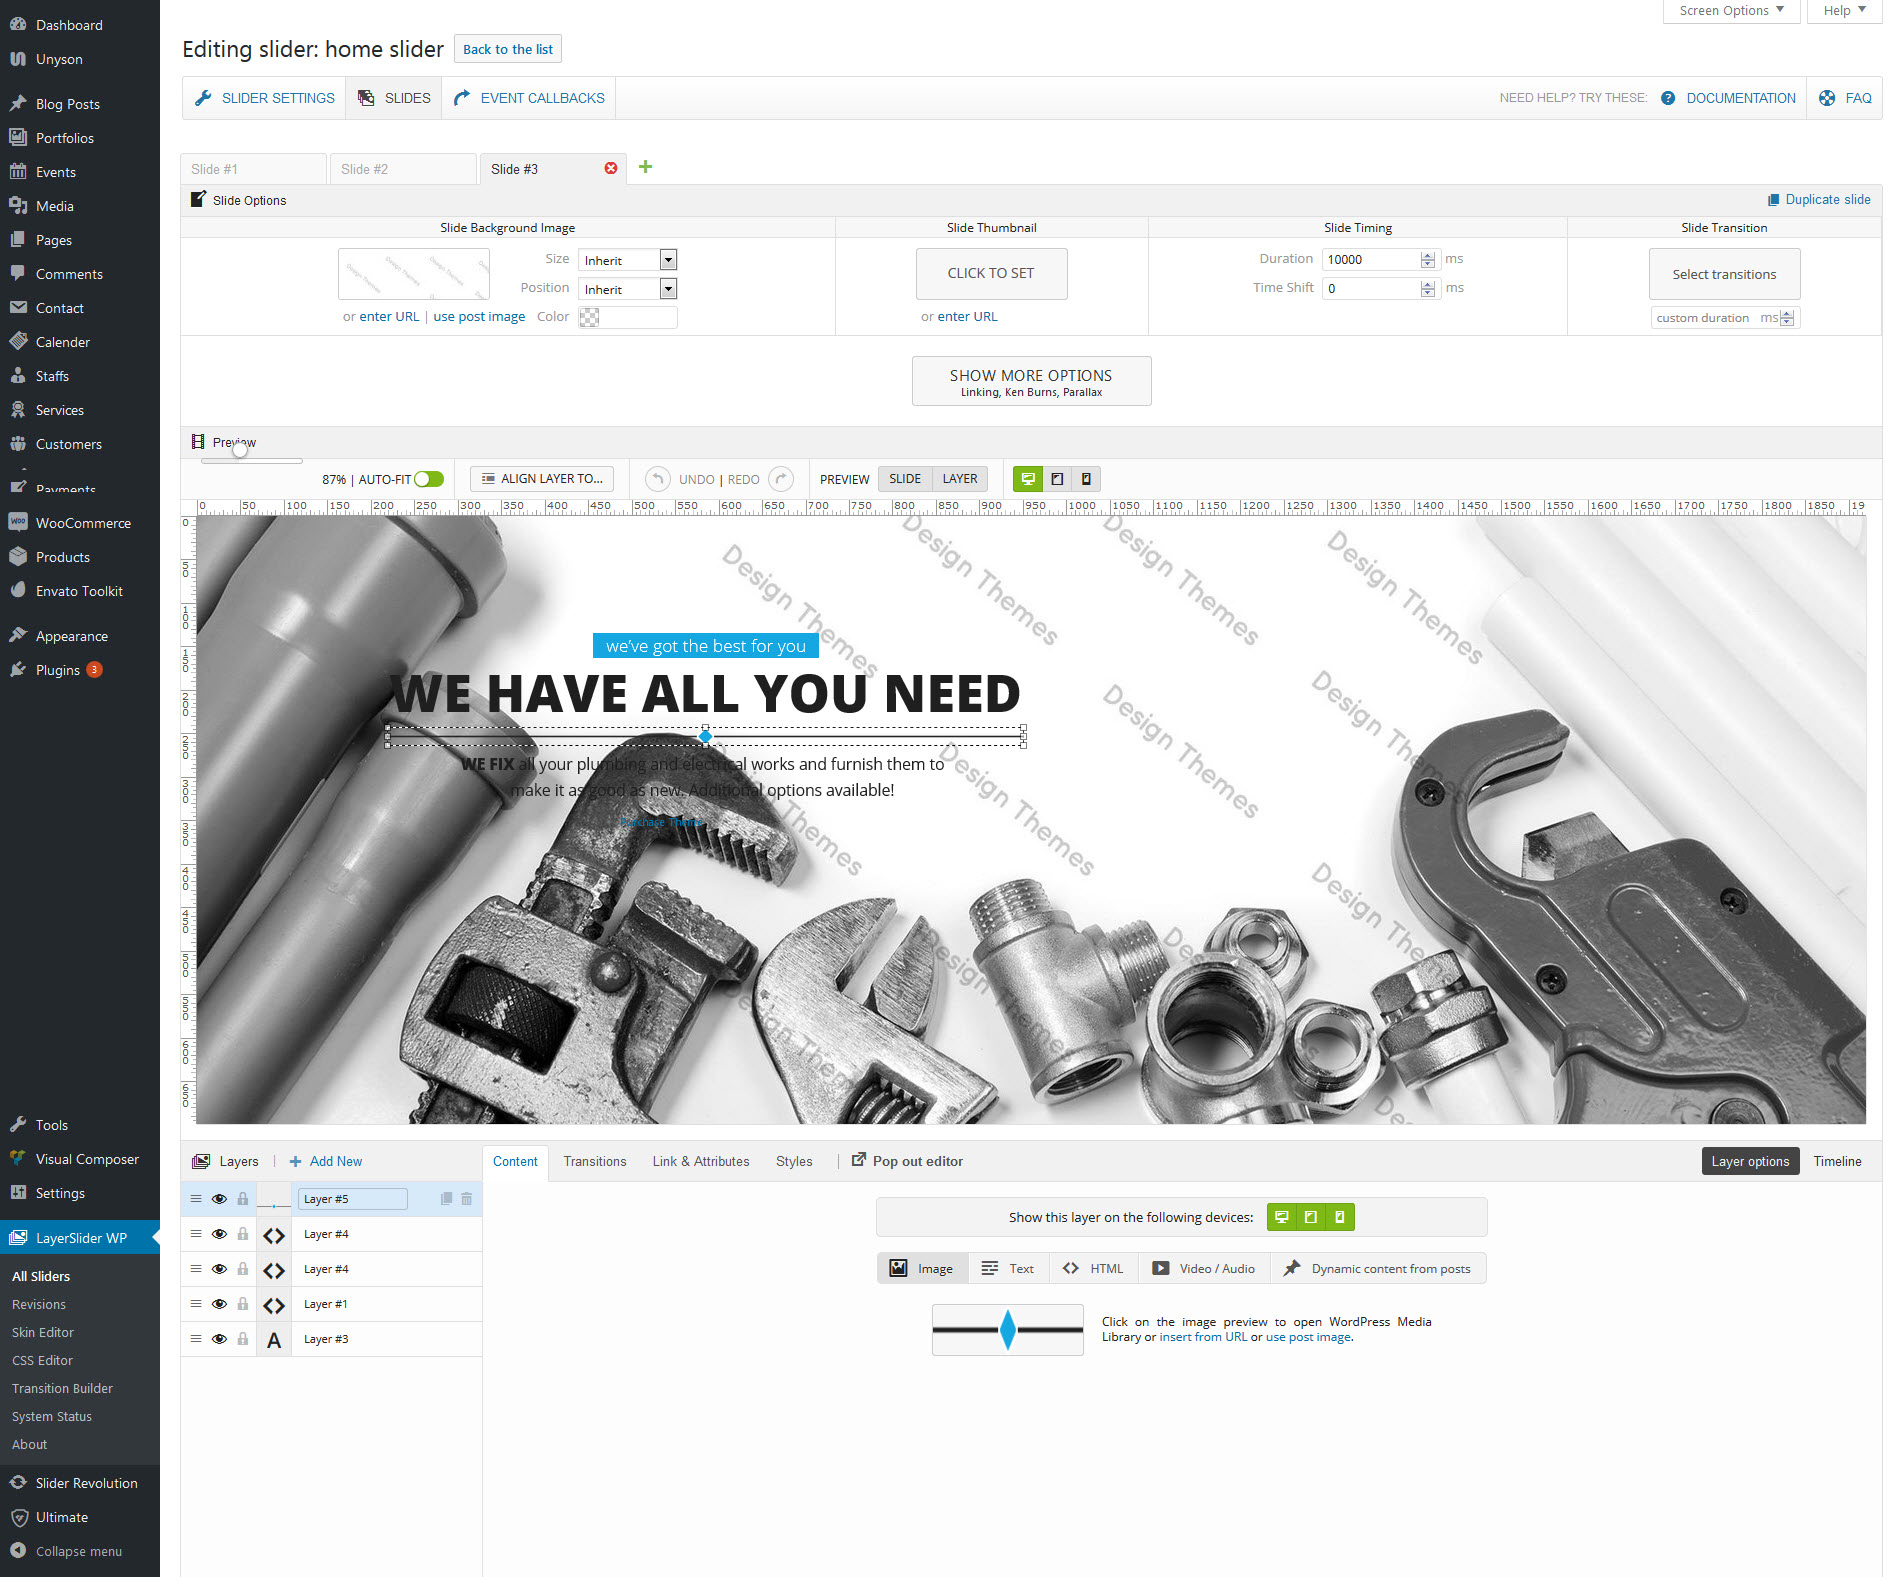The image size is (1901, 1577).
Task: Switch editor to tablet preview icon
Action: point(1057,479)
